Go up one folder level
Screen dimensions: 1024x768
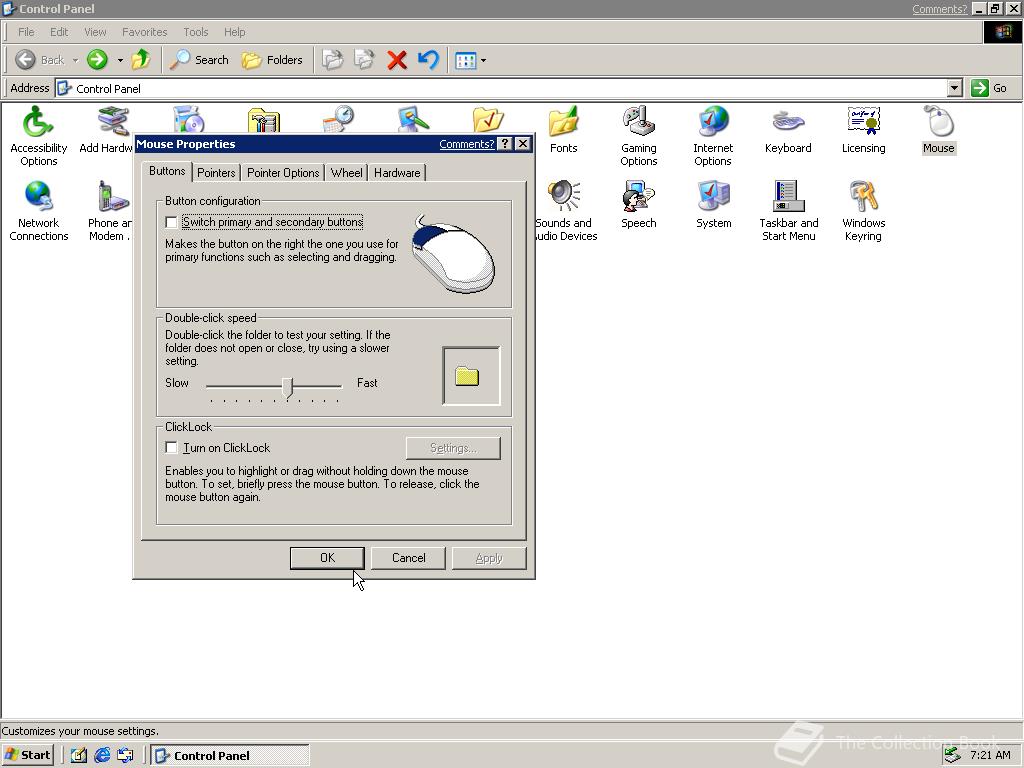pos(140,60)
